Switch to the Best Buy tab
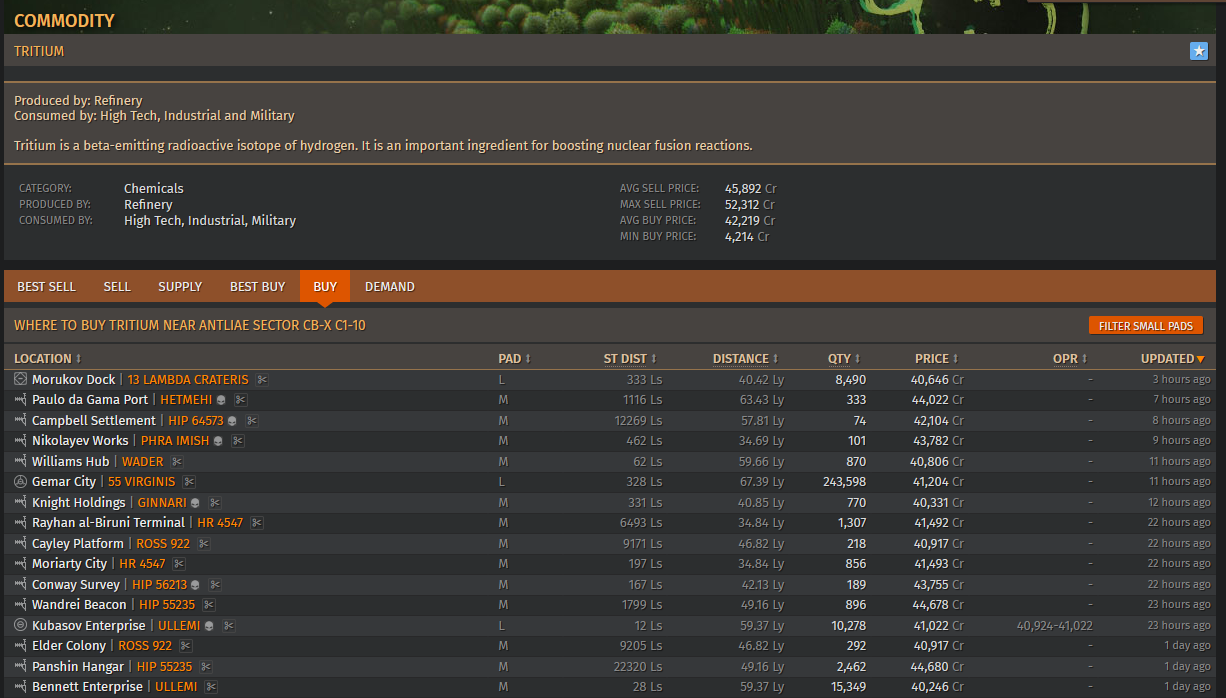Image resolution: width=1226 pixels, height=698 pixels. tap(258, 287)
